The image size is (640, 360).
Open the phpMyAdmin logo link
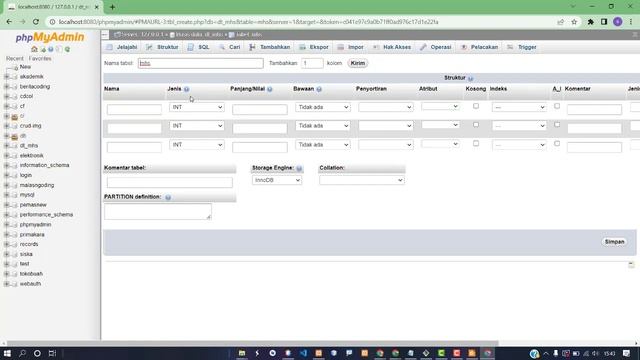pyautogui.click(x=50, y=37)
